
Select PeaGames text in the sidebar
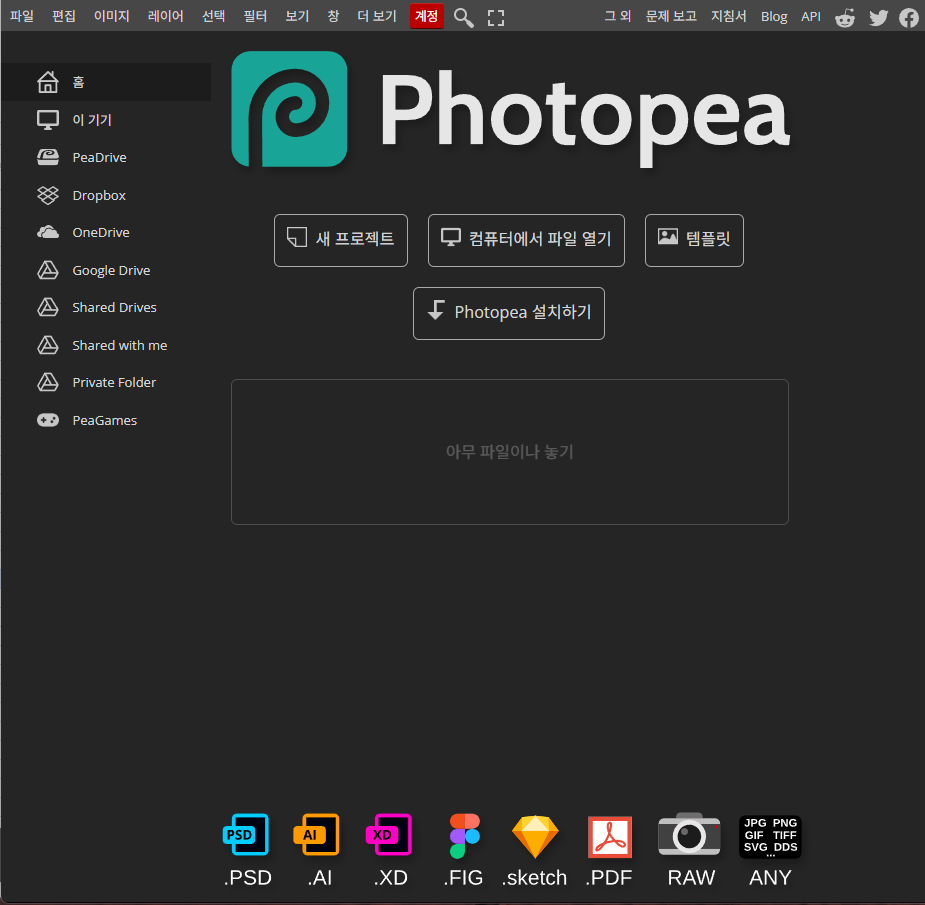click(105, 420)
